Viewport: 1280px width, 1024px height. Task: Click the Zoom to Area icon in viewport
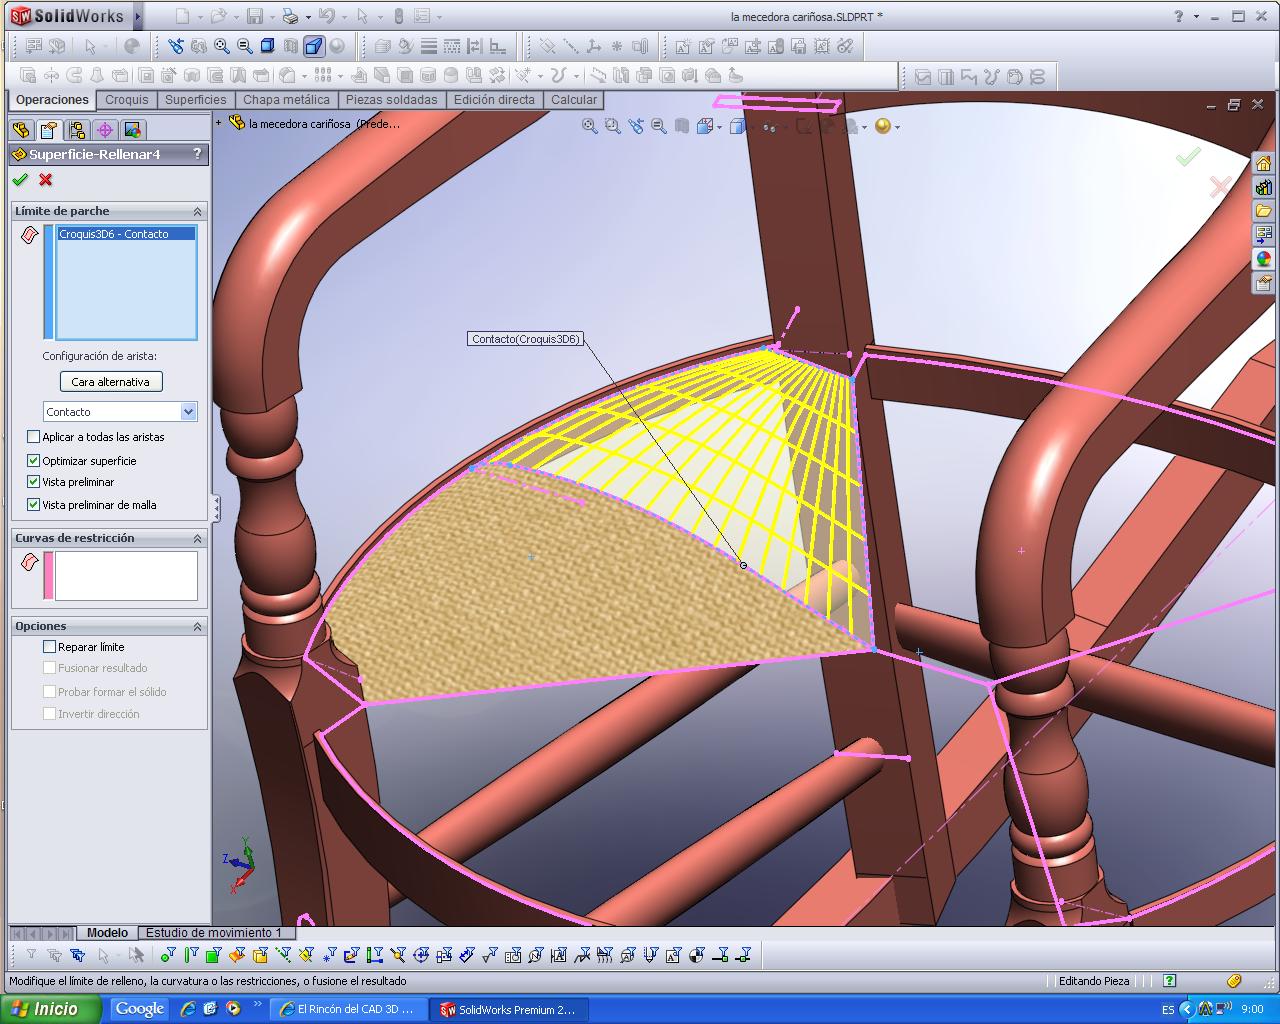click(x=612, y=126)
